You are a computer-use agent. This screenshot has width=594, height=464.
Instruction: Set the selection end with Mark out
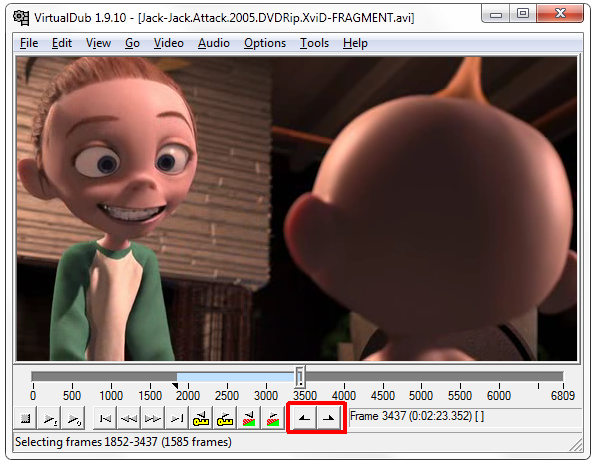click(328, 419)
